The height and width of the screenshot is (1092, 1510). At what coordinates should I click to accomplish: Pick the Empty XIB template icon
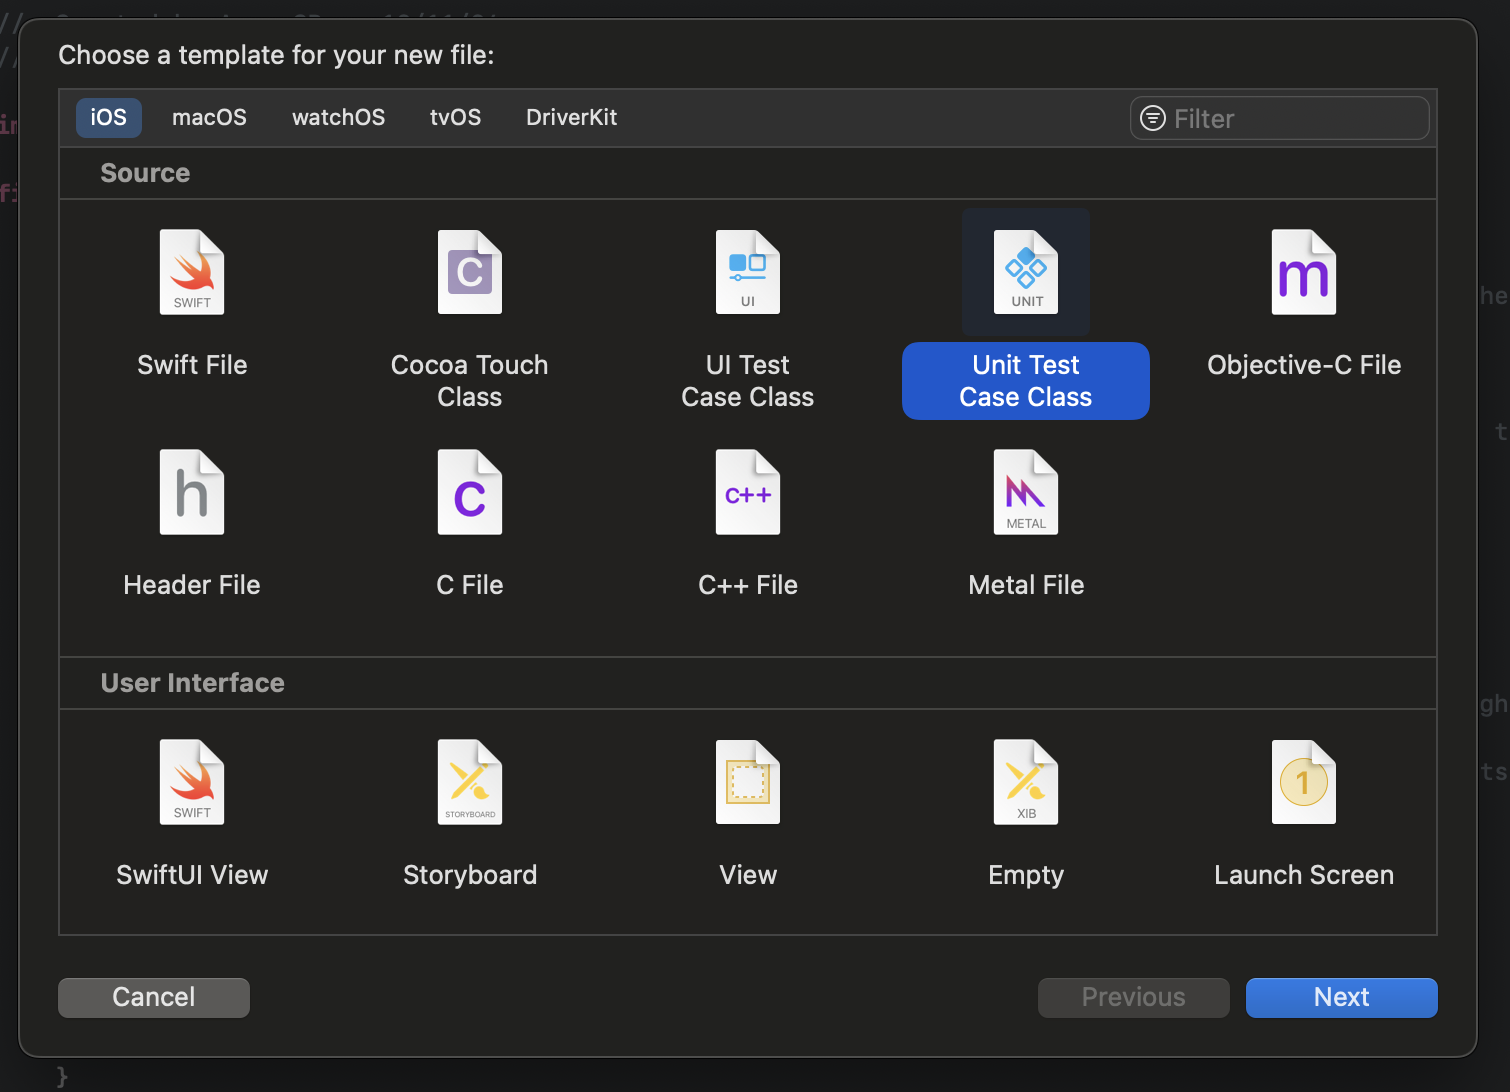click(1026, 782)
